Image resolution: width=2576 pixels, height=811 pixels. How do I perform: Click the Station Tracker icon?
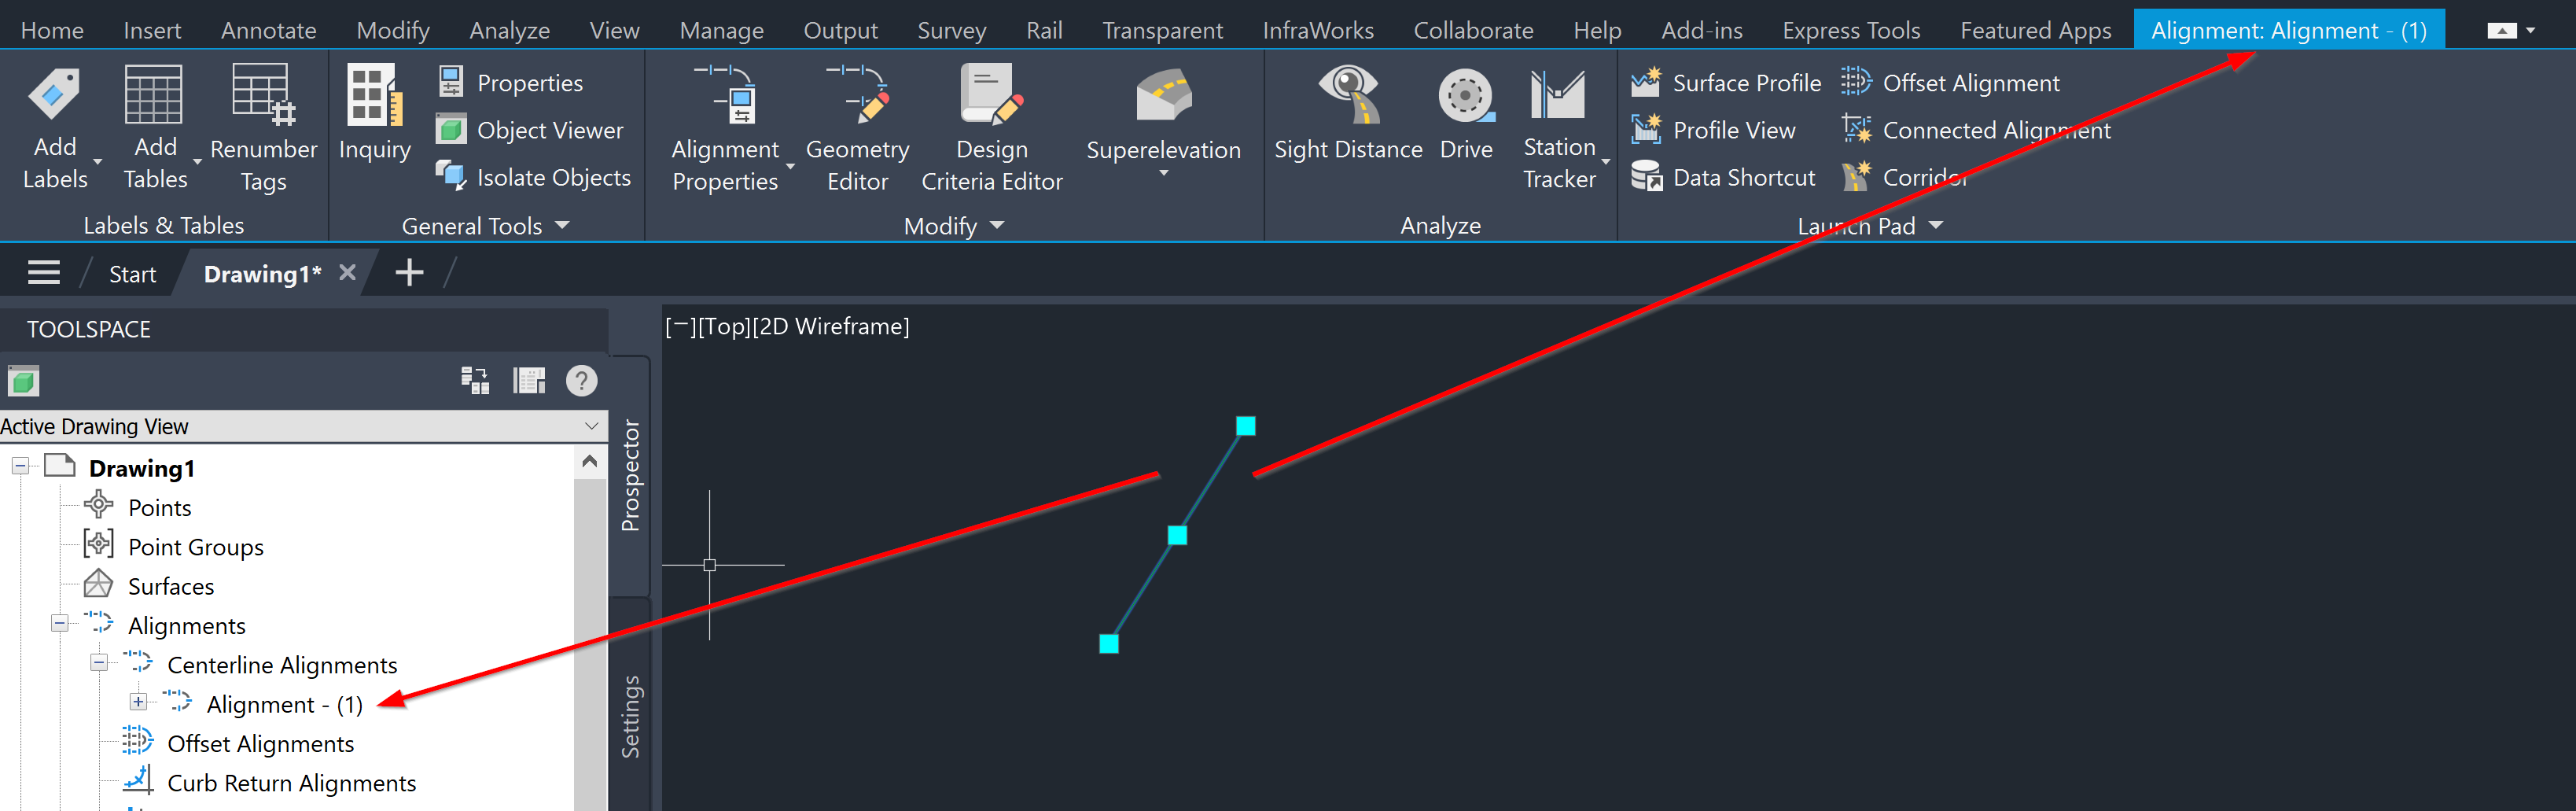click(x=1558, y=95)
